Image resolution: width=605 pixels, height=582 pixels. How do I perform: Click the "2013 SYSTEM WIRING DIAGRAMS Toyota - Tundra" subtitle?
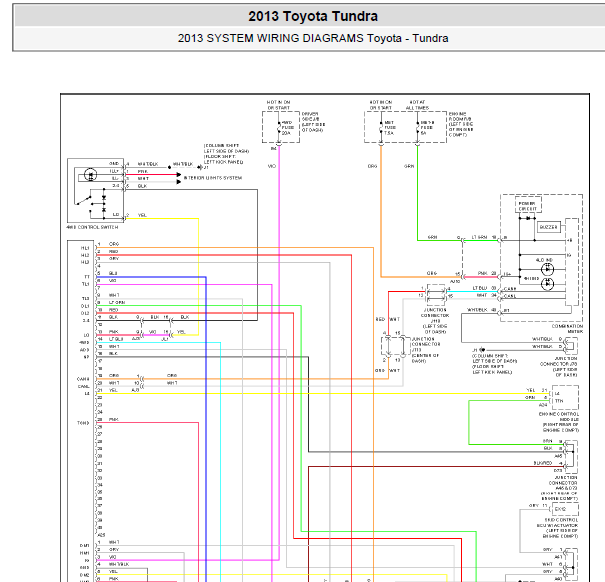click(313, 38)
